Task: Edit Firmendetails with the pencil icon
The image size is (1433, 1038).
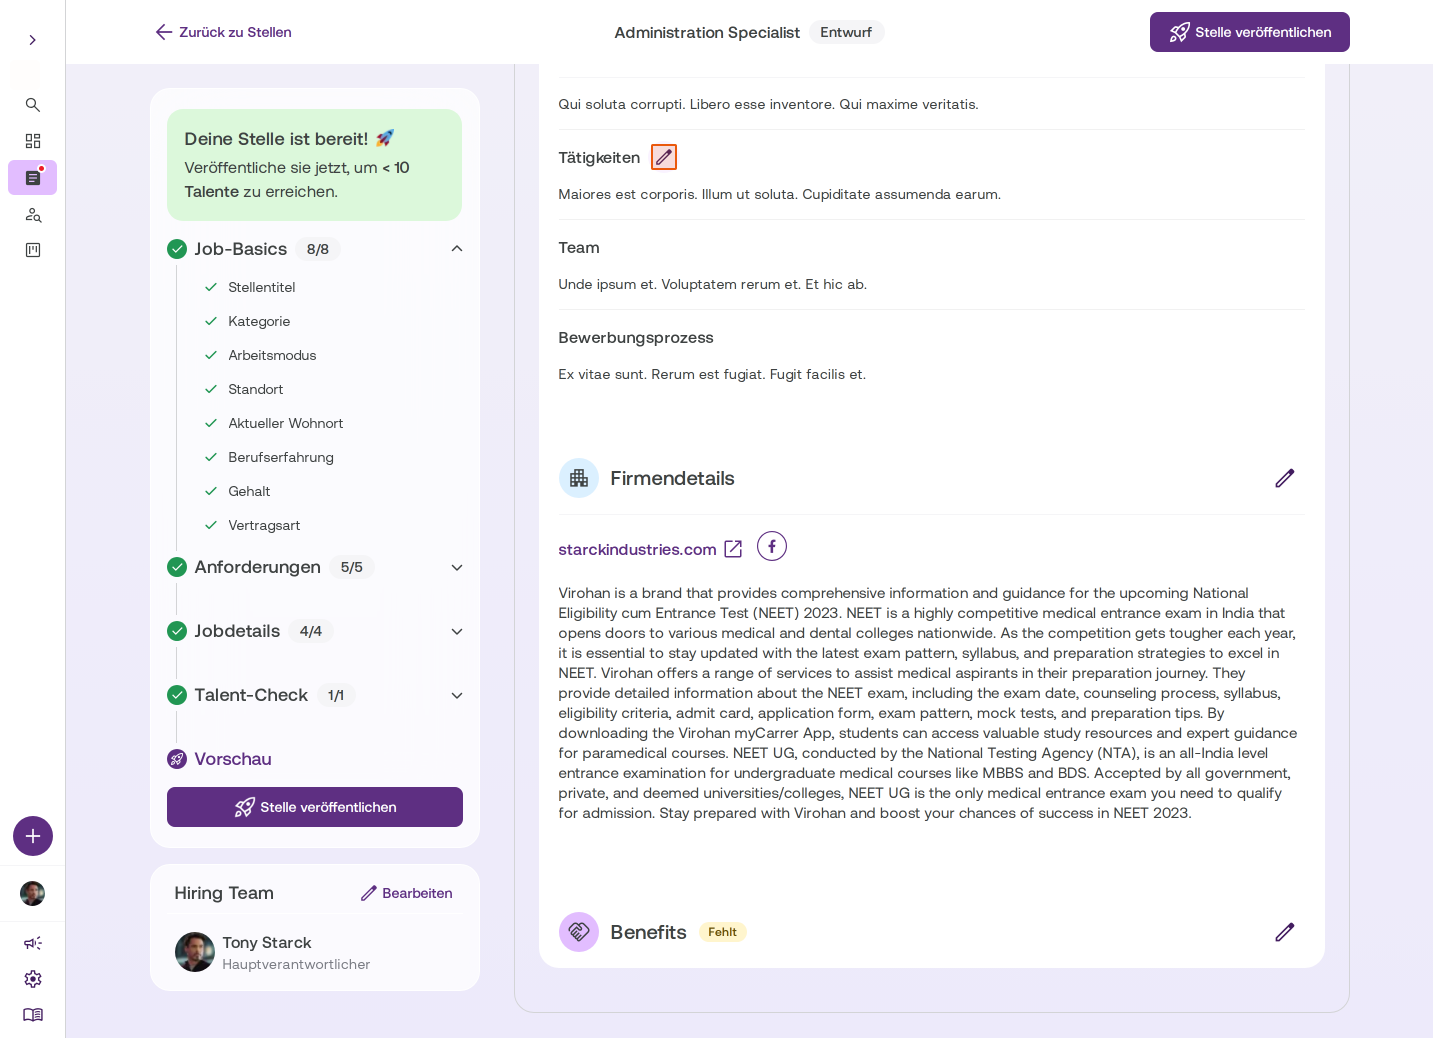Action: point(1285,478)
